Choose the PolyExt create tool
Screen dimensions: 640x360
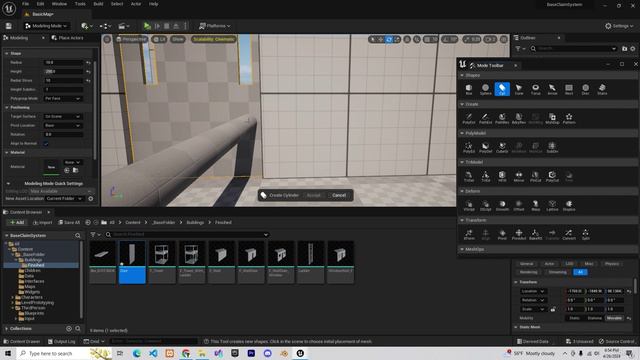469,118
